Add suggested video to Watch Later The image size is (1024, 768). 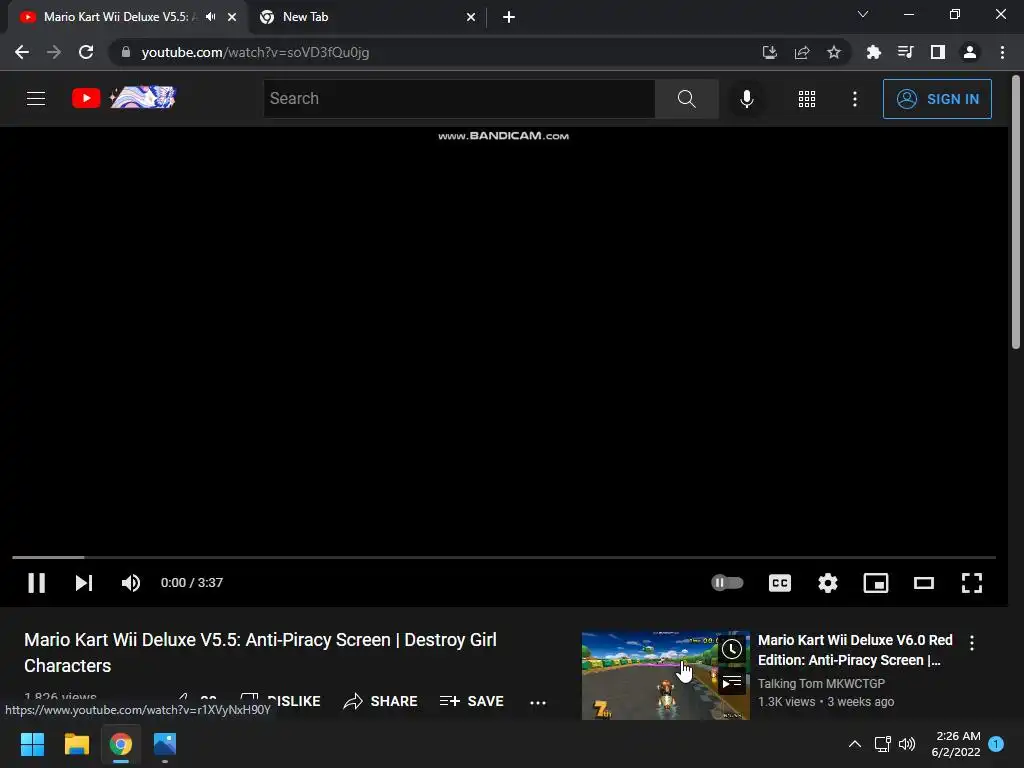click(732, 649)
